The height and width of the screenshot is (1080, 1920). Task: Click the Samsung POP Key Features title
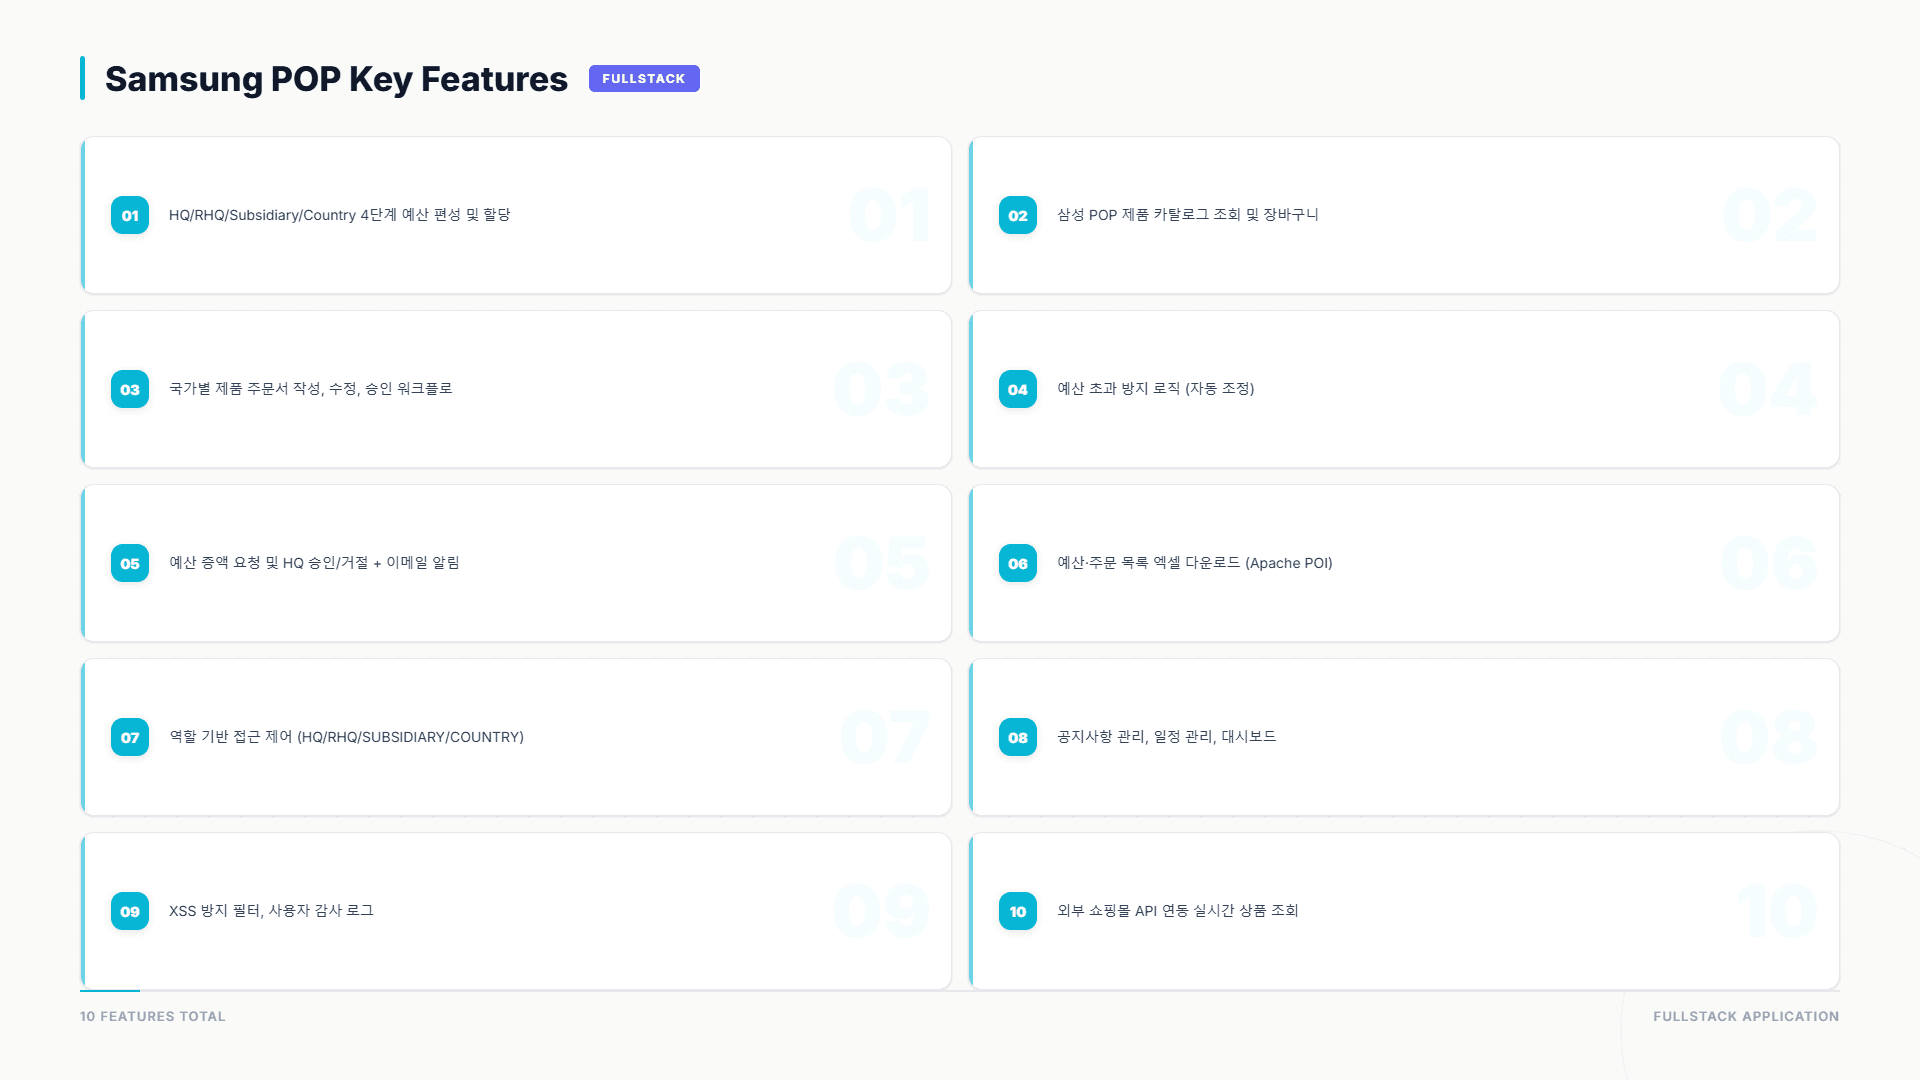(336, 79)
